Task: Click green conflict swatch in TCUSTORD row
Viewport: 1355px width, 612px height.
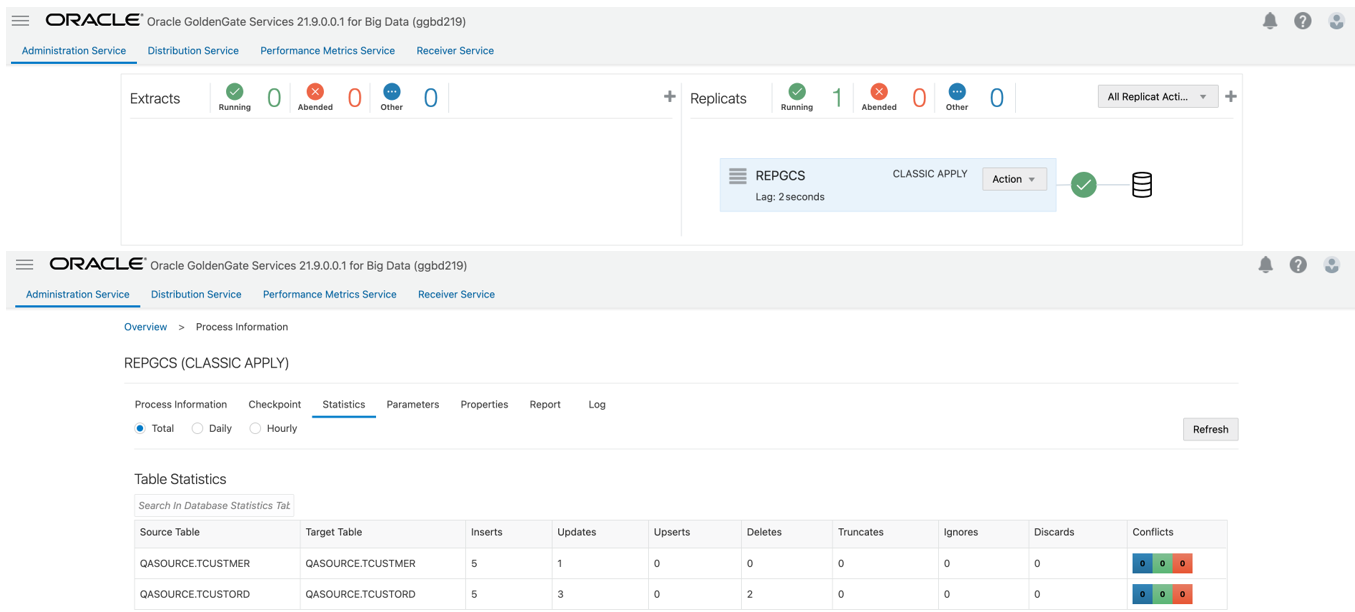Action: pyautogui.click(x=1162, y=594)
